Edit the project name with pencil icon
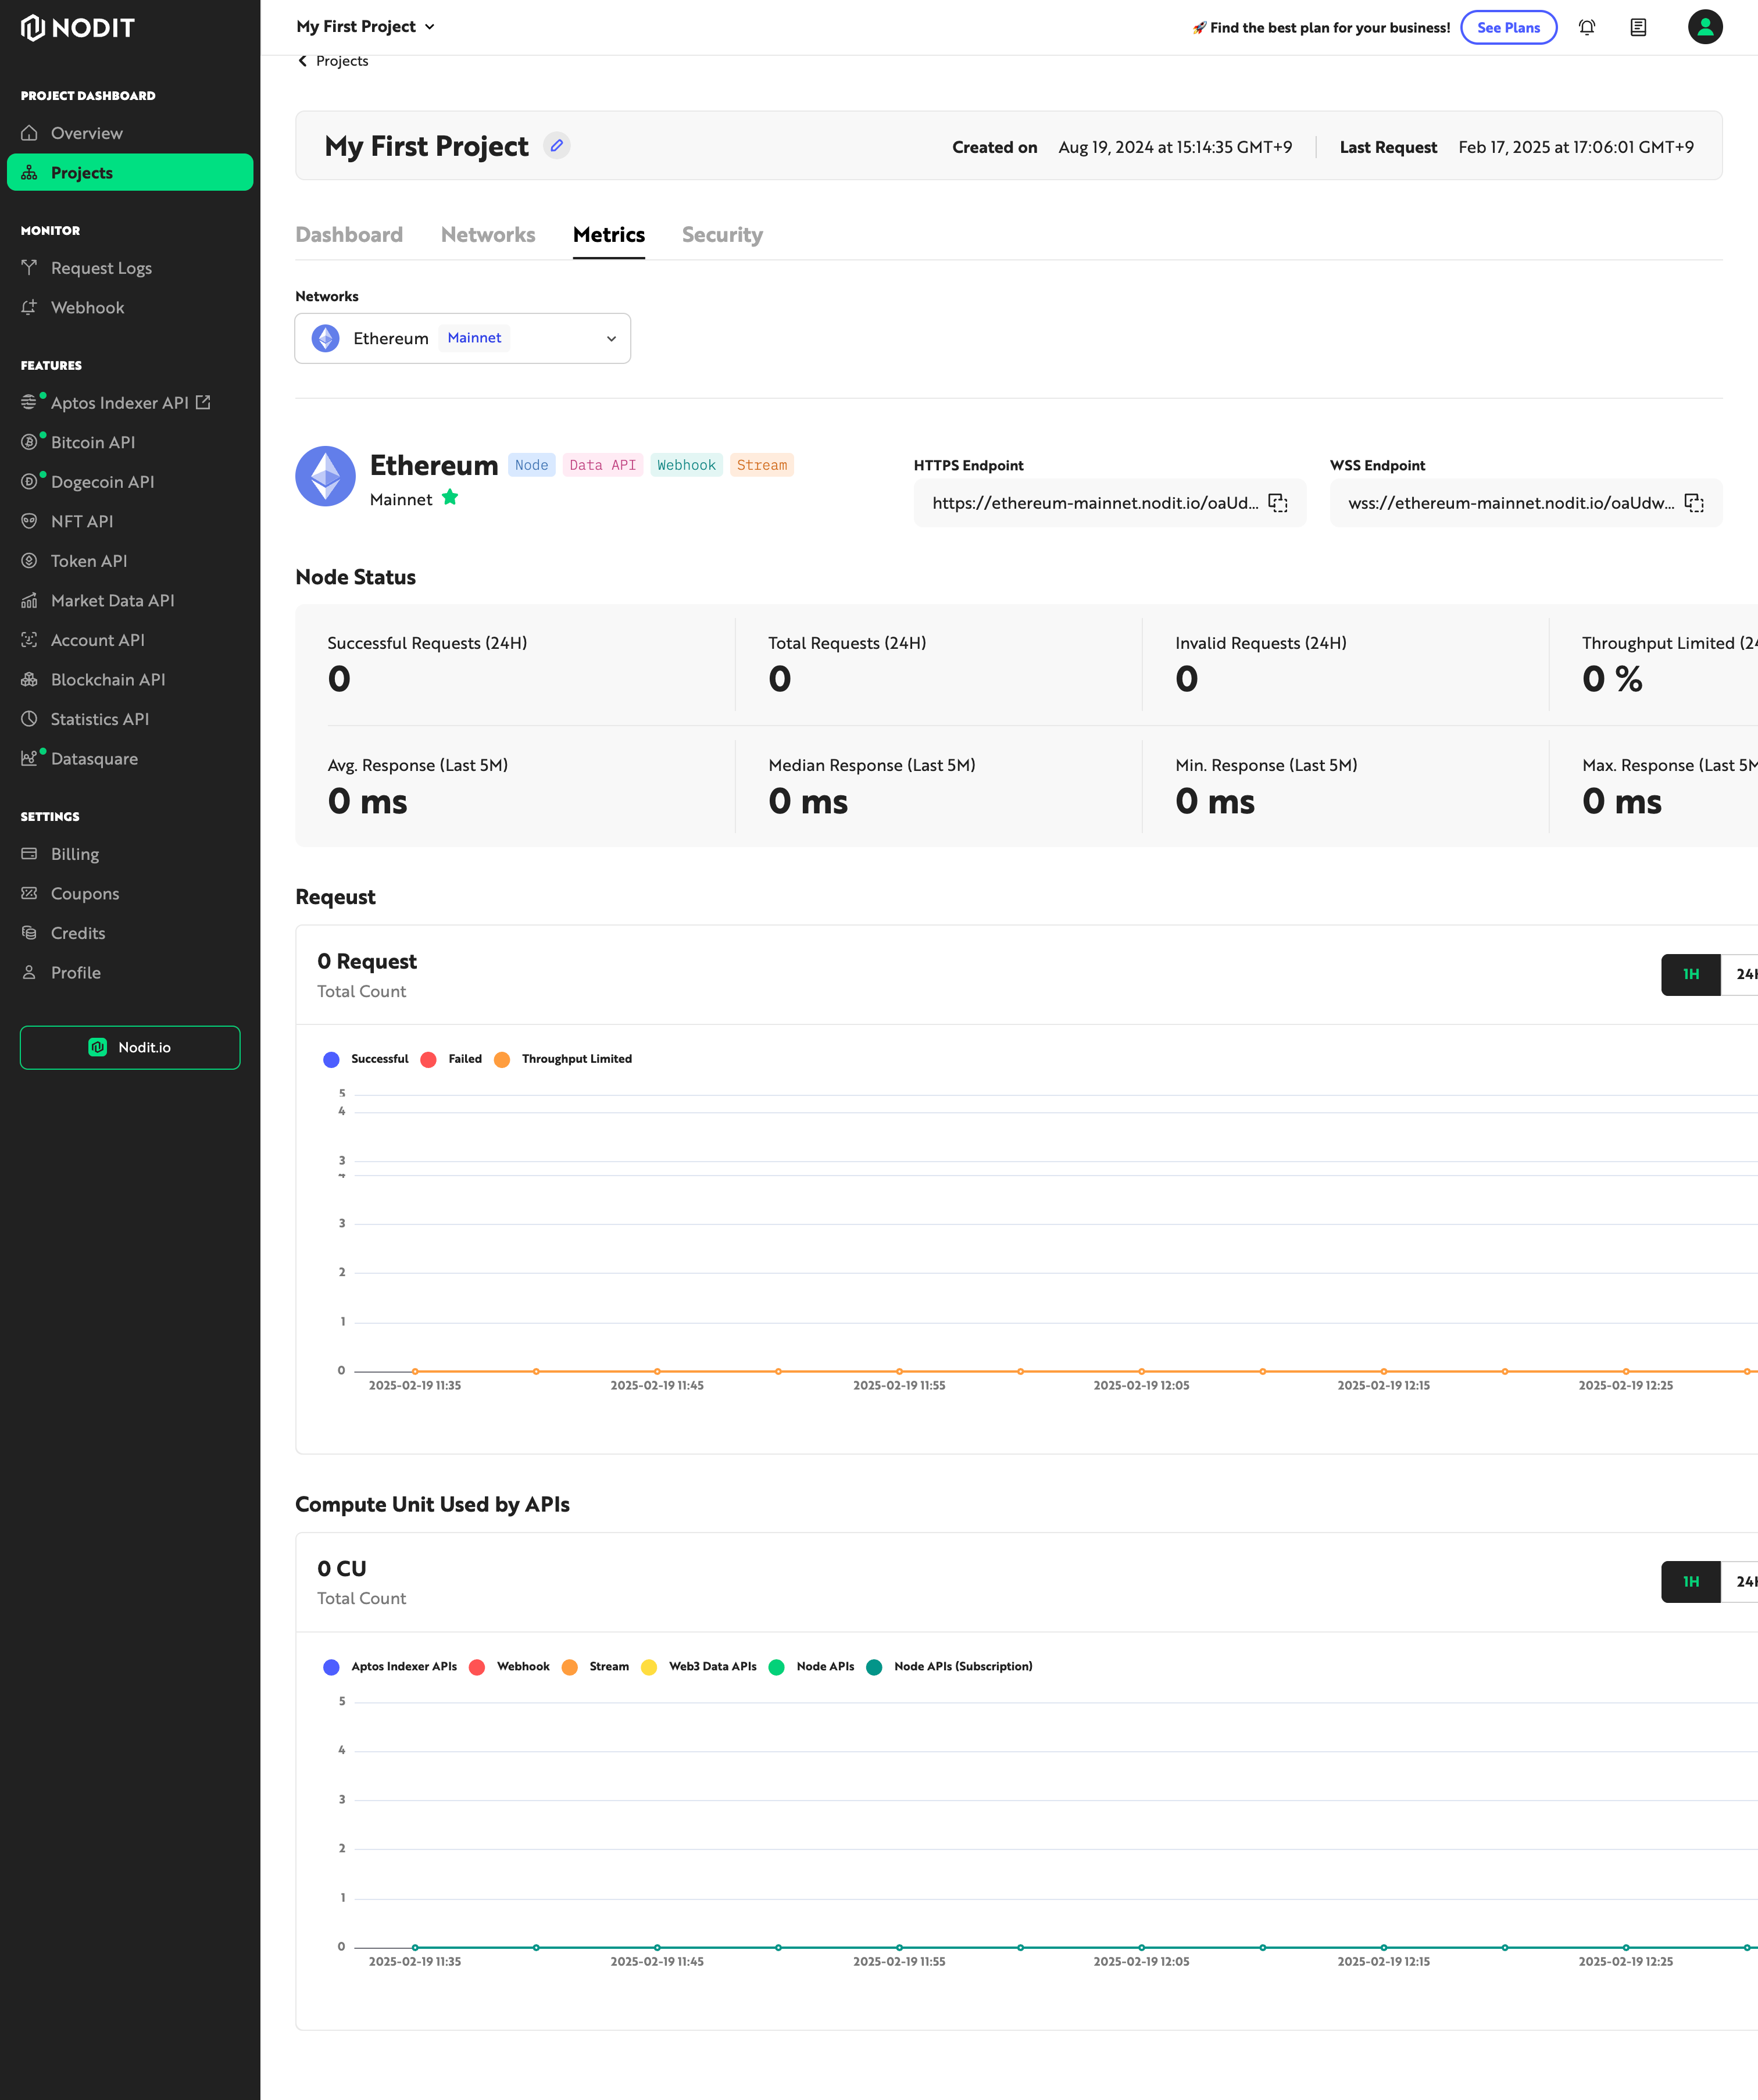This screenshot has height=2100, width=1758. point(557,146)
